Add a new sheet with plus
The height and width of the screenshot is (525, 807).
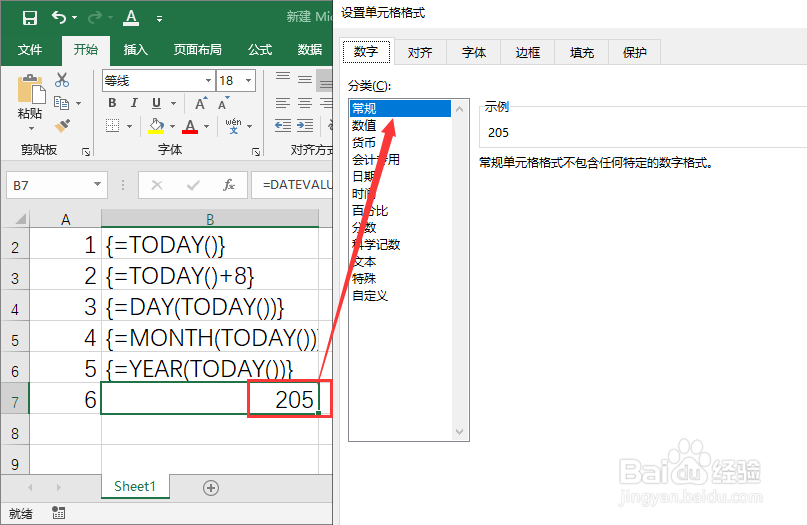(210, 487)
